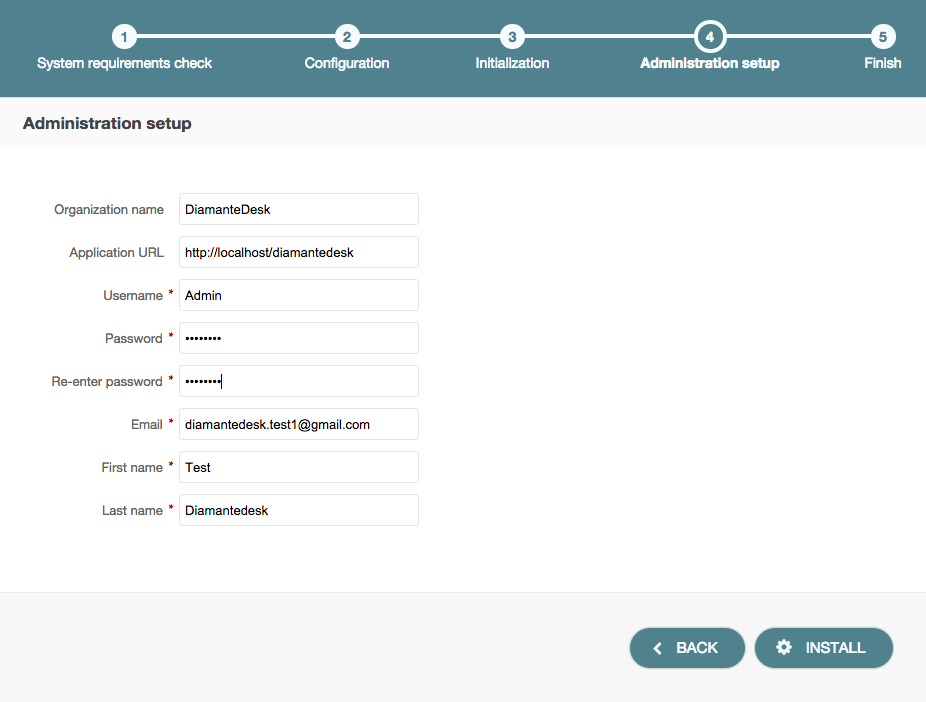Screen dimensions: 926x702
Task: Focus the Last name field
Action: point(299,510)
